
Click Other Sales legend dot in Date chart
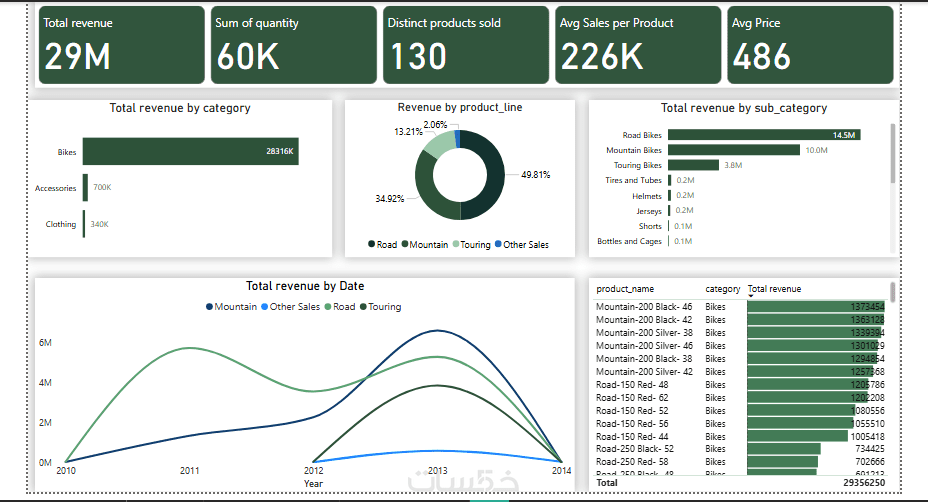click(265, 307)
